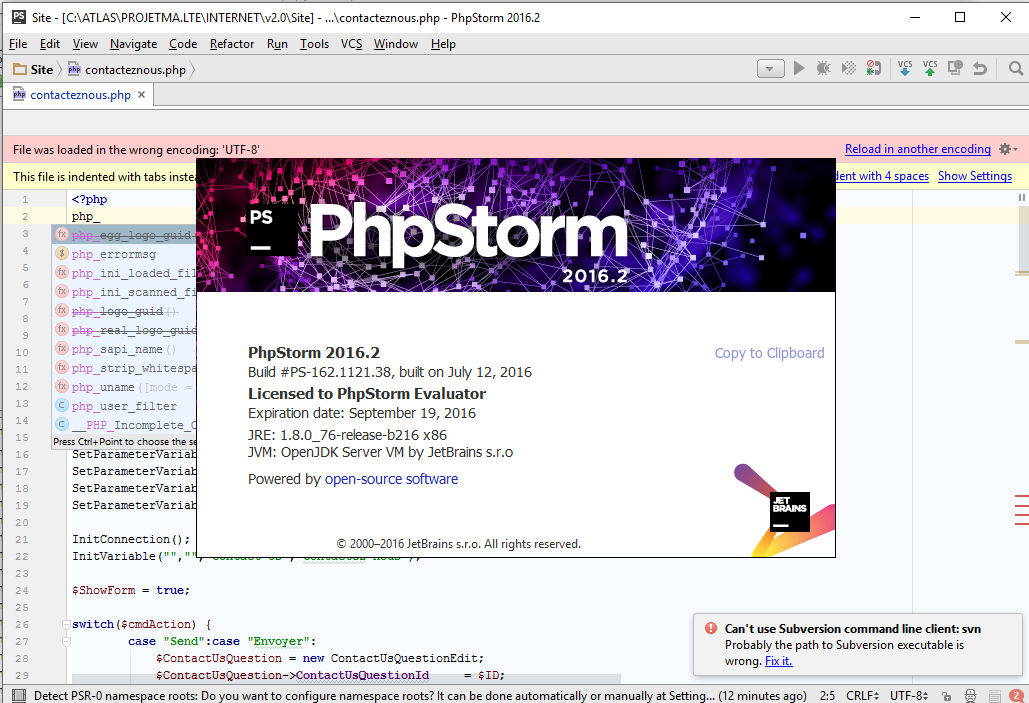
Task: Open the UTF-8 encoding selector
Action: (x=905, y=695)
